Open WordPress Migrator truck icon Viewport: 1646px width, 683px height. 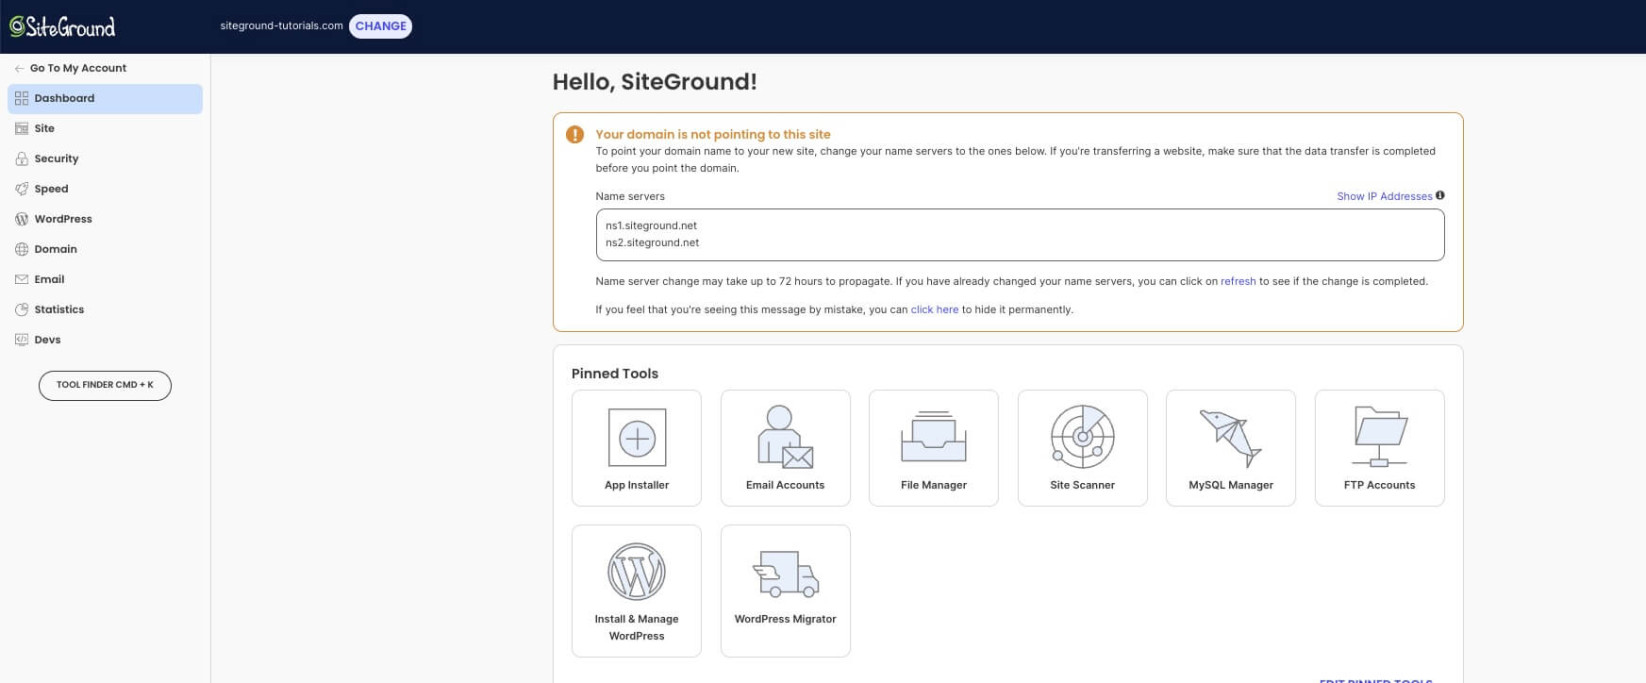(785, 574)
